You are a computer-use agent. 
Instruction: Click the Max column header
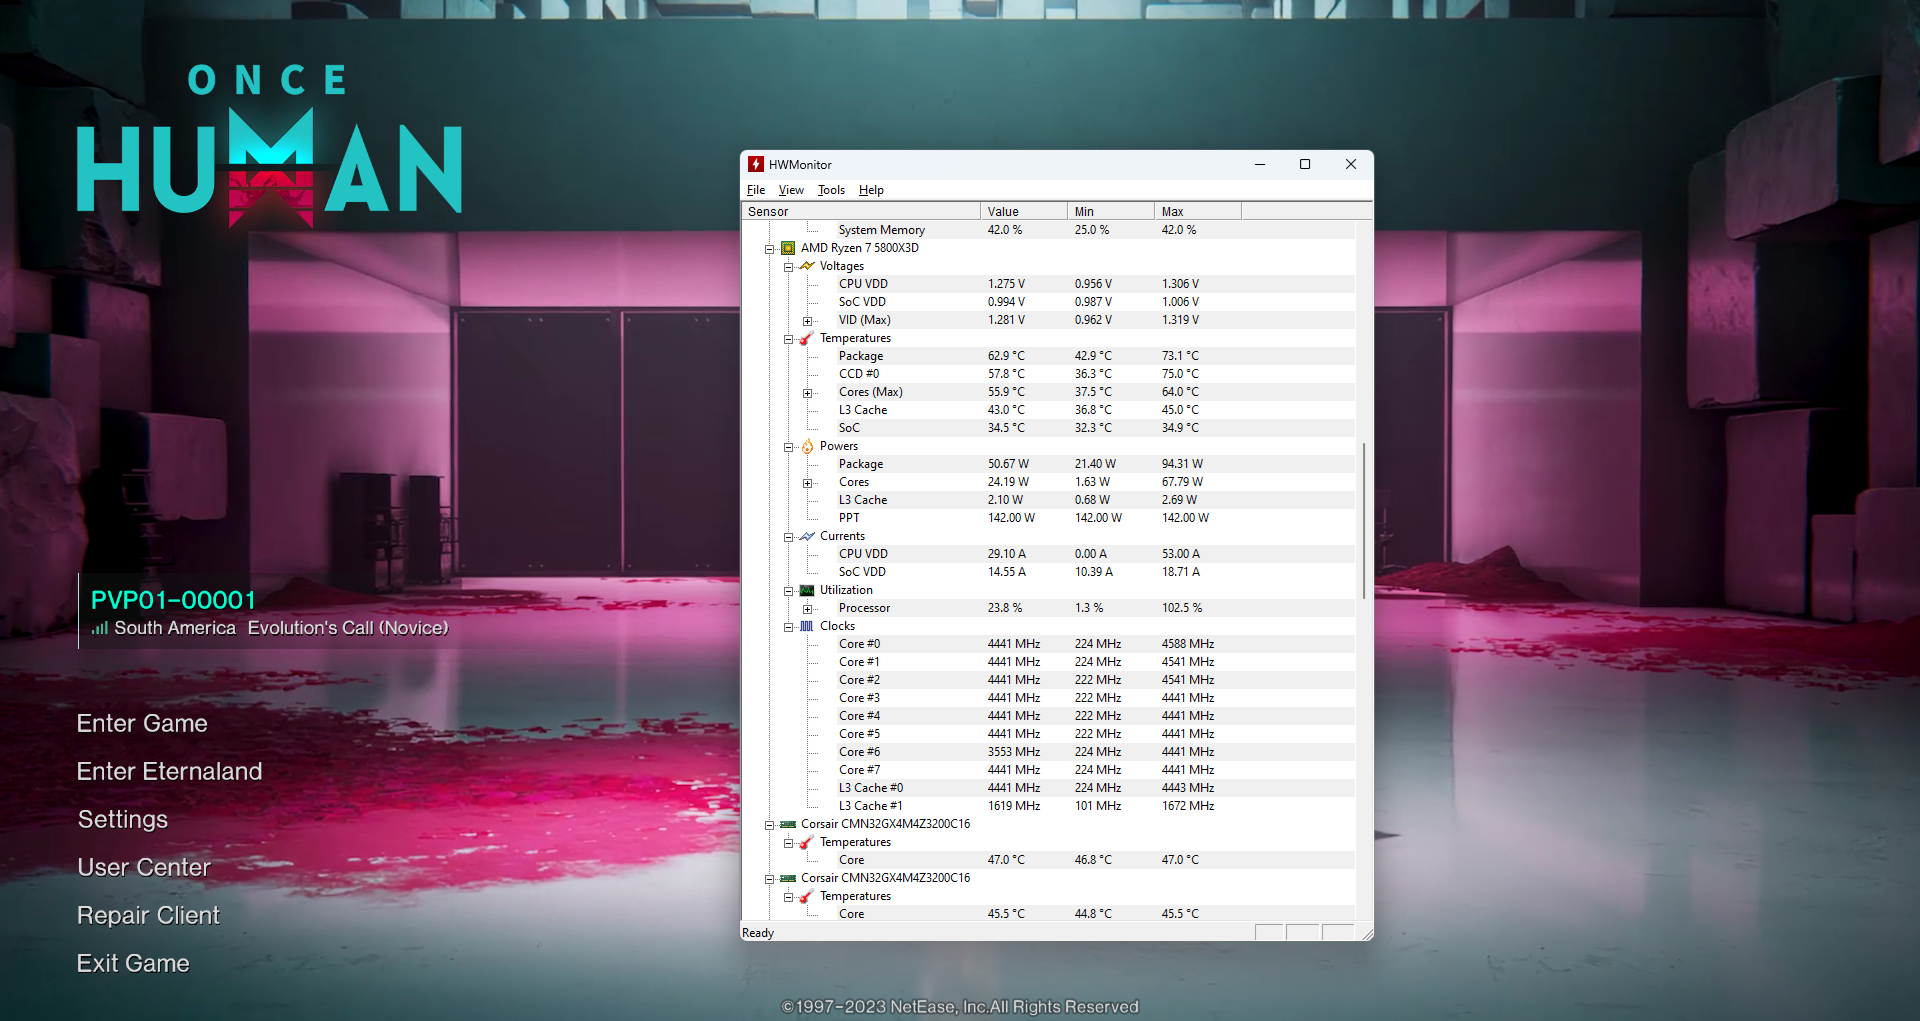point(1198,211)
